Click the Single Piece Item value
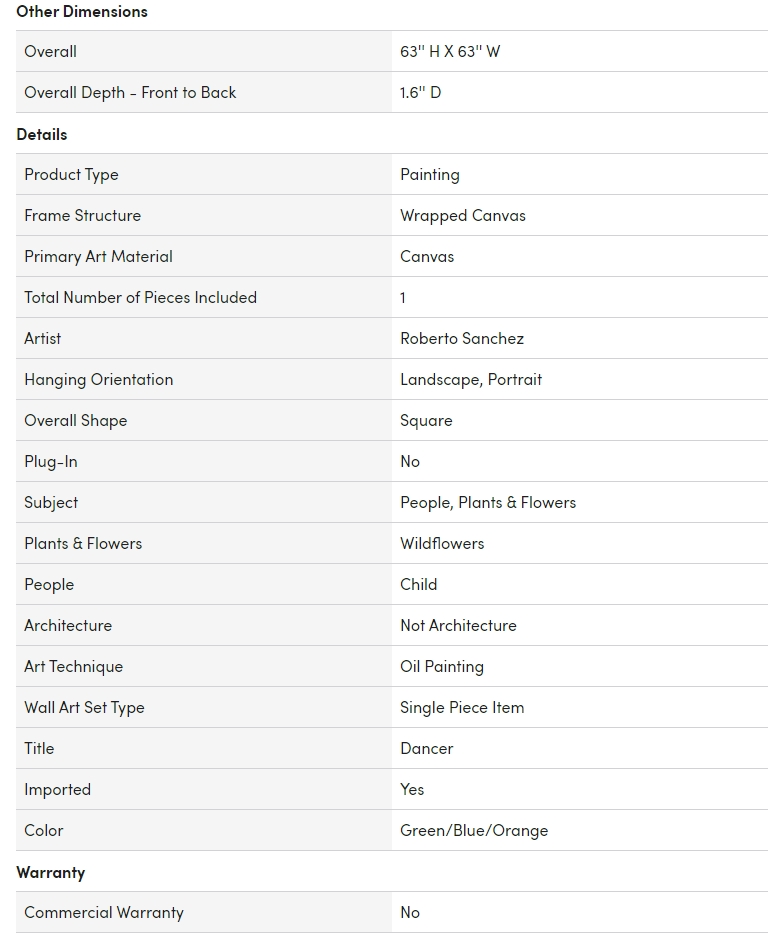The height and width of the screenshot is (945, 772). (x=462, y=708)
